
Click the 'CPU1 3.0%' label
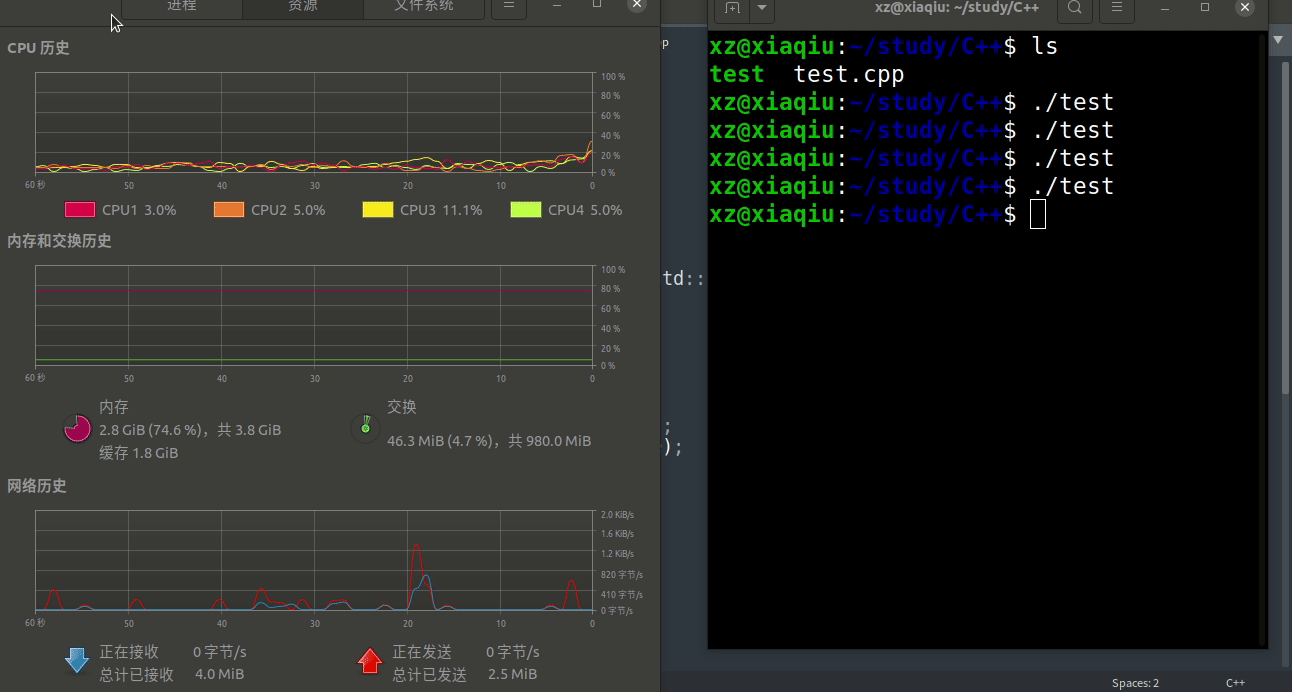pos(139,210)
